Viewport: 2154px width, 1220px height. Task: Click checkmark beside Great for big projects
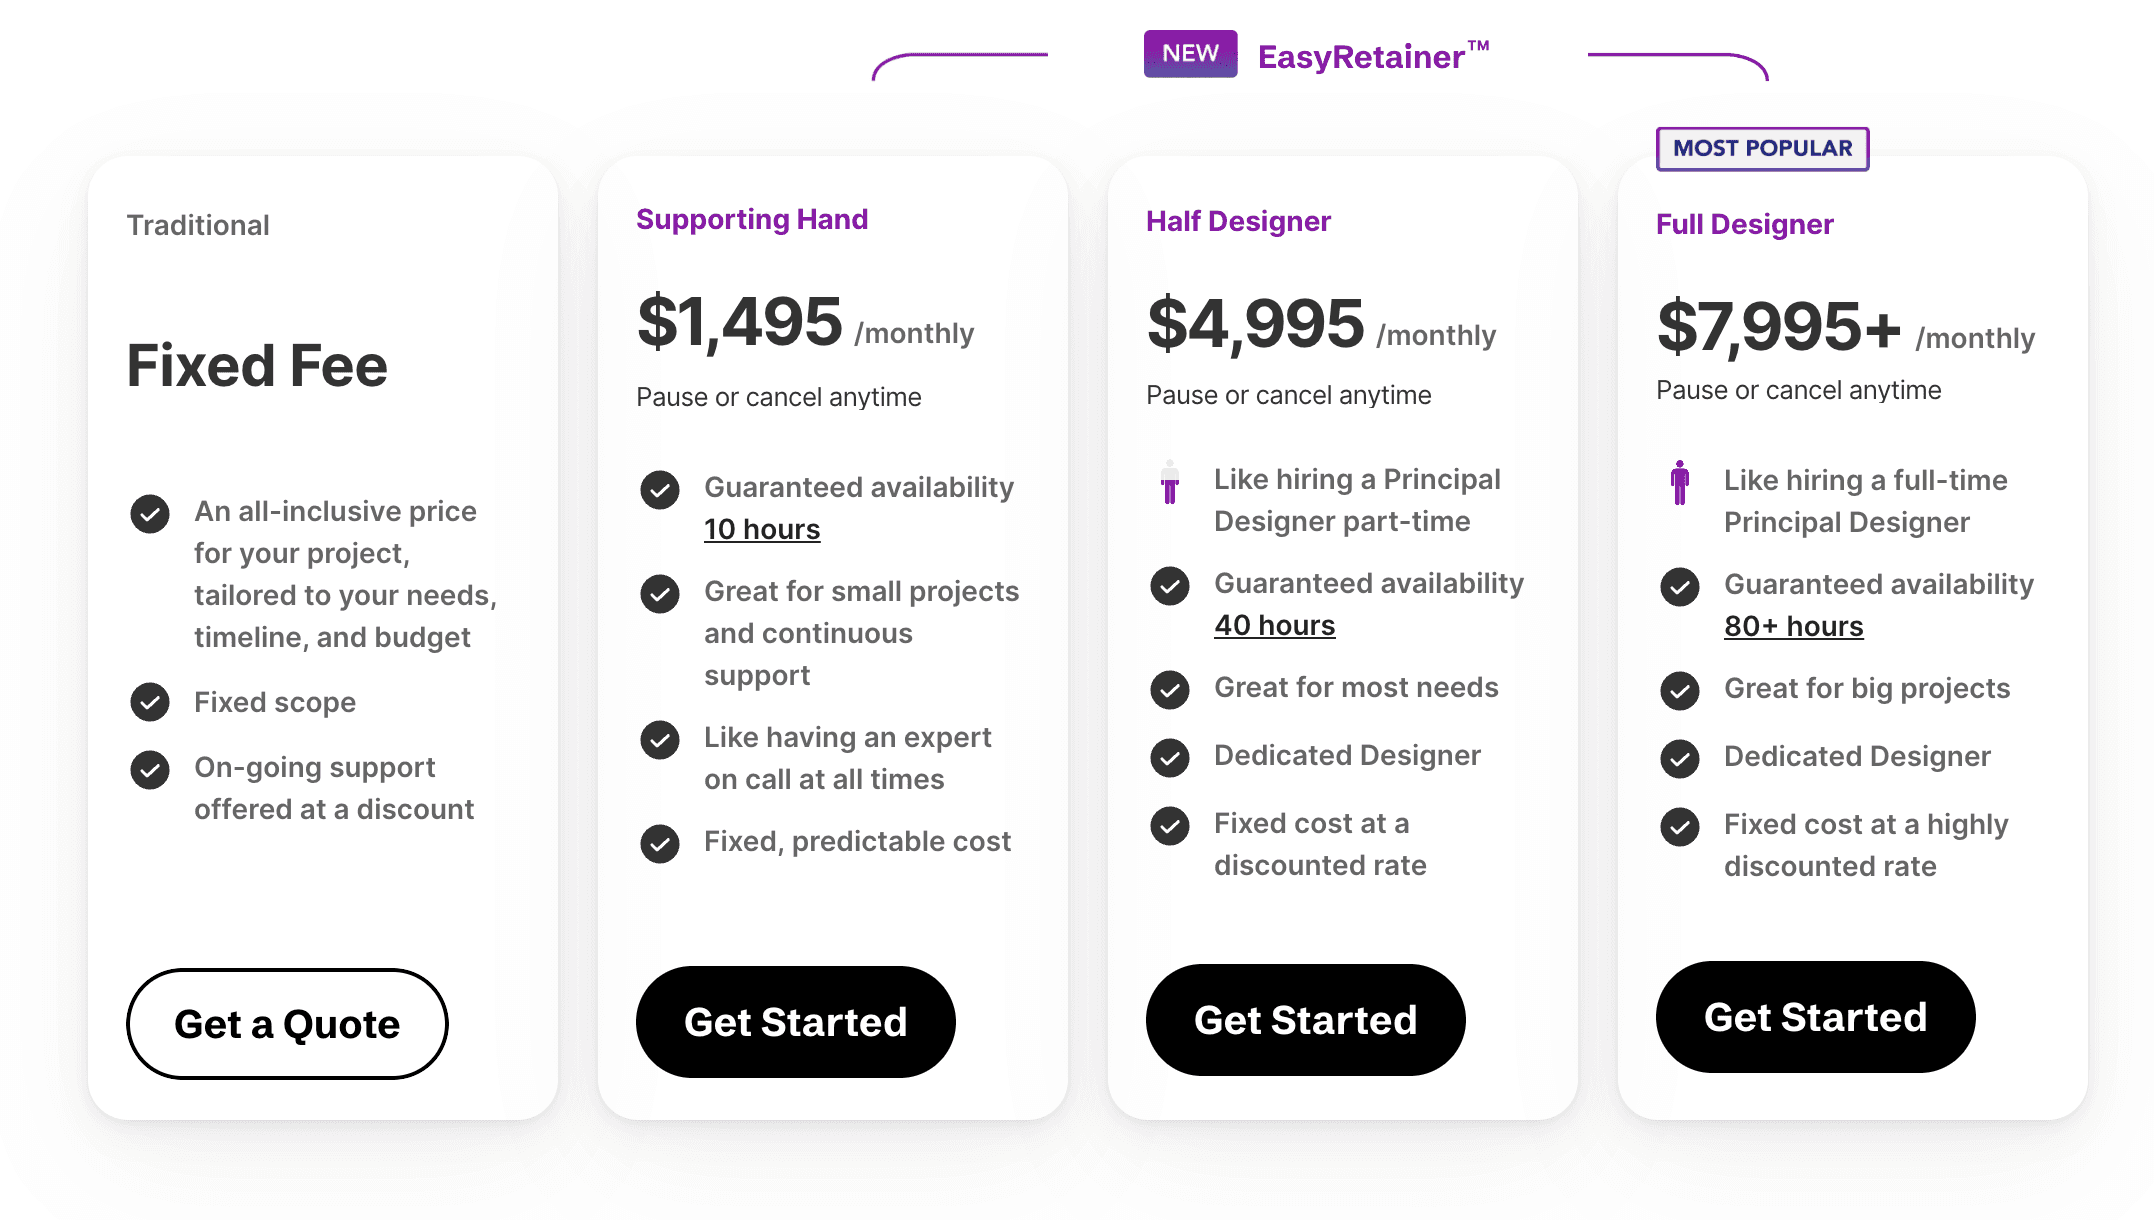[1680, 690]
